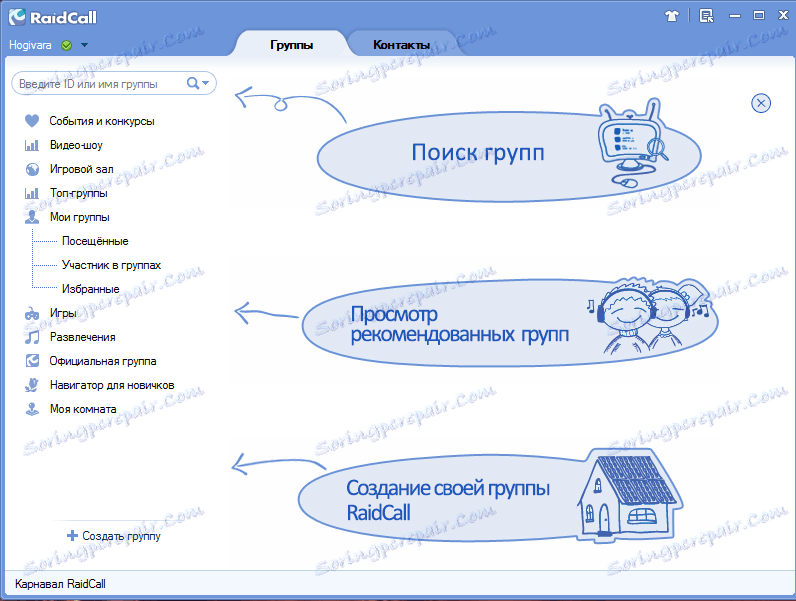Viewport: 796px width, 601px height.
Task: Click the heart icon for События и конкурсы
Action: 32,121
